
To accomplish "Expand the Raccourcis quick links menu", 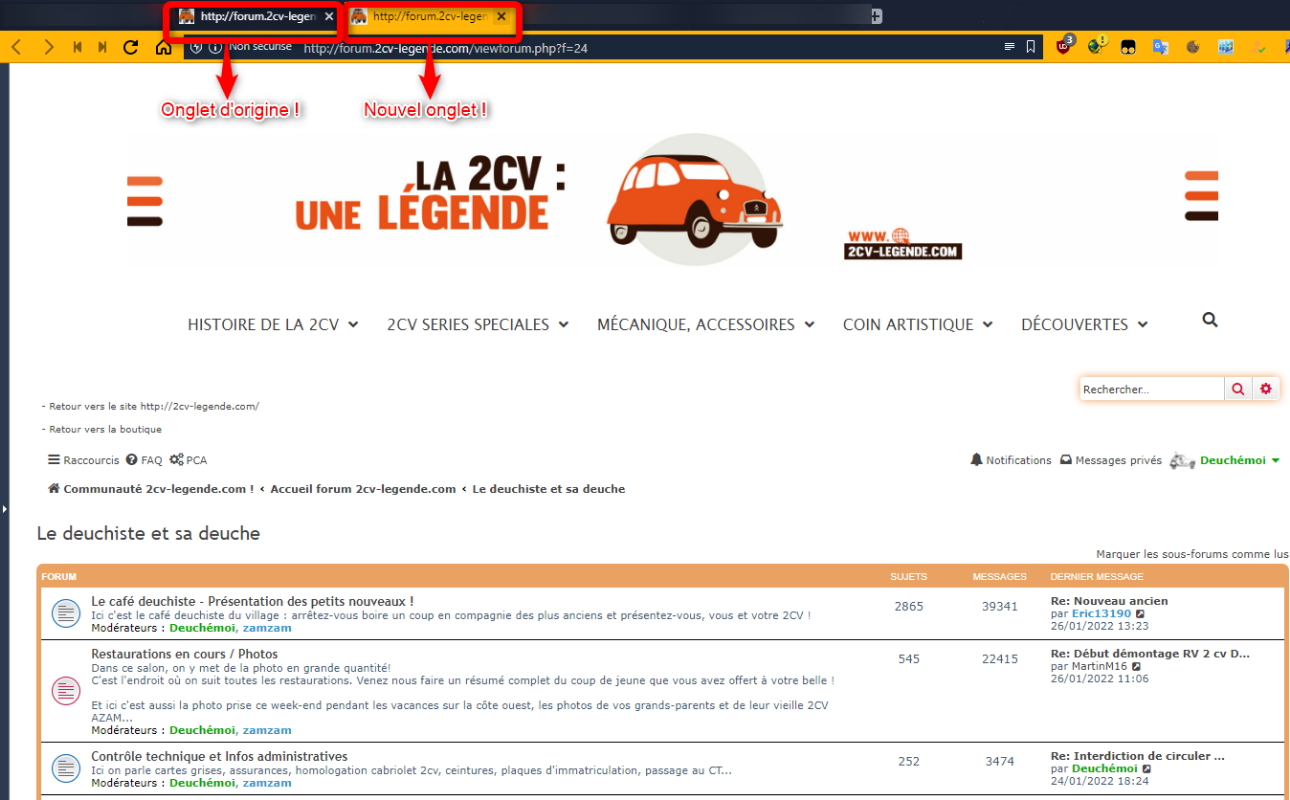I will (x=84, y=460).
